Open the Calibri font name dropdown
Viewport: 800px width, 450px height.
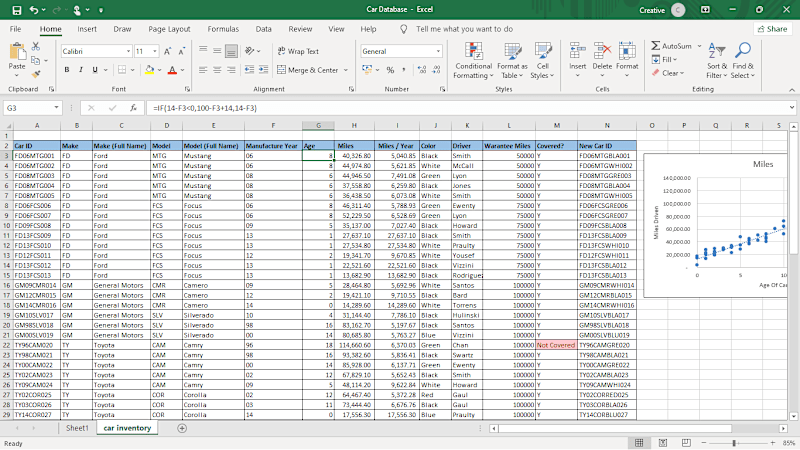click(x=128, y=51)
